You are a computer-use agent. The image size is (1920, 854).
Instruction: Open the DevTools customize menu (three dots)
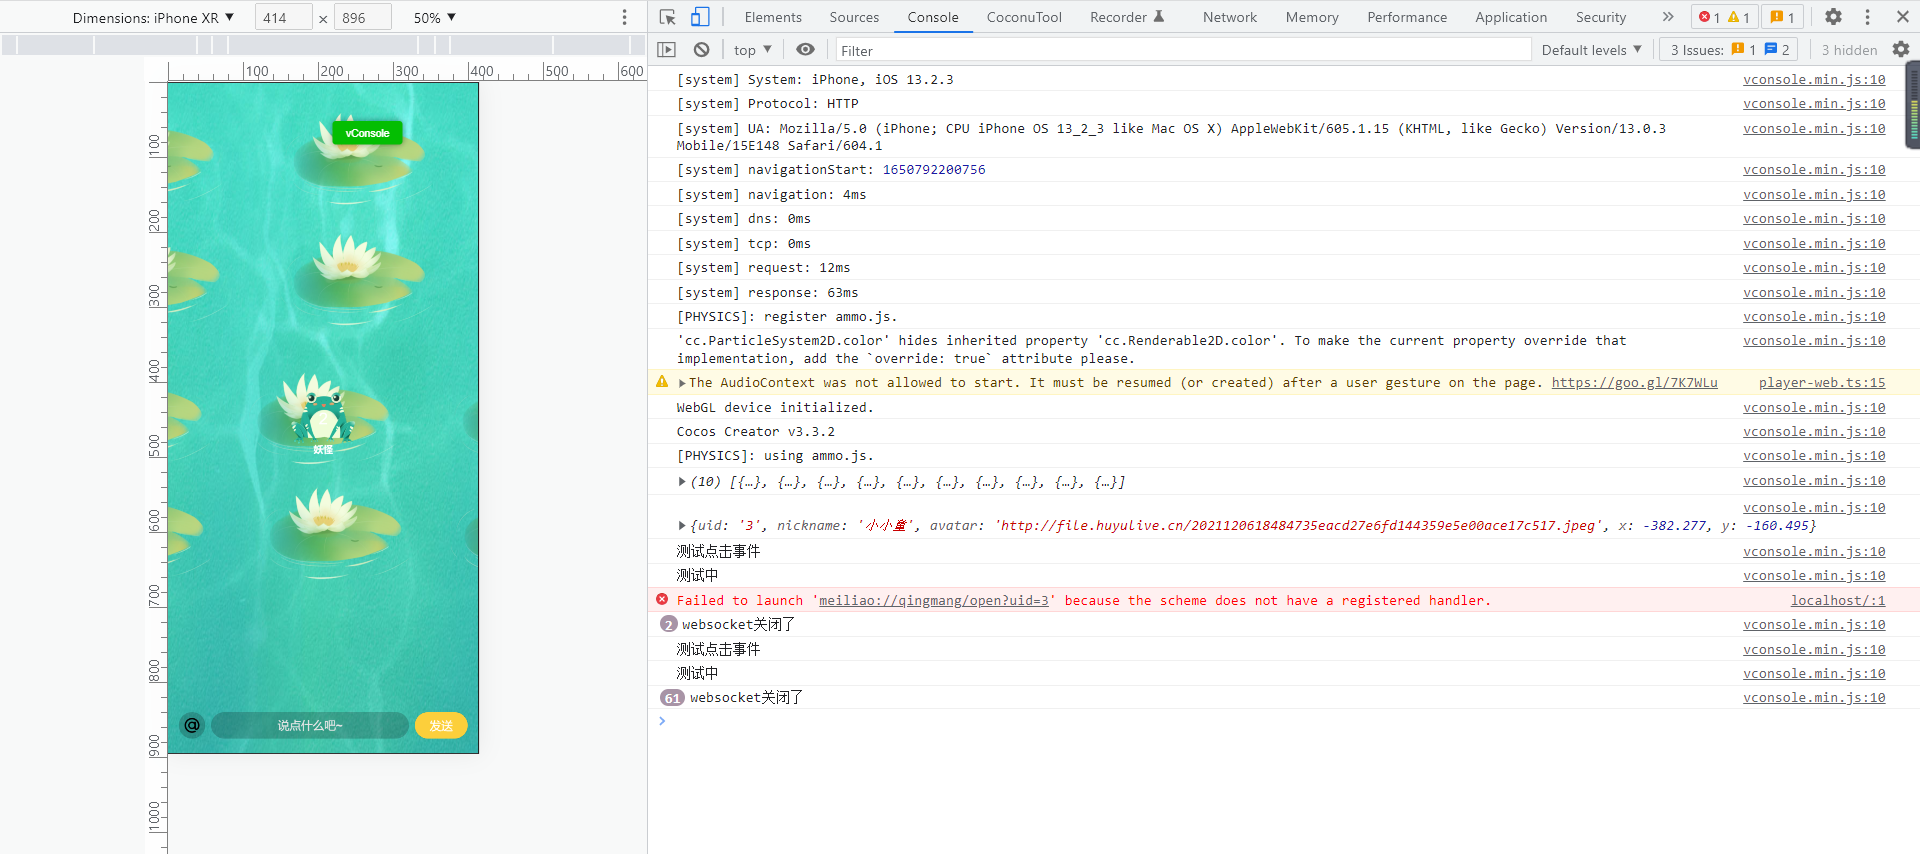click(x=1867, y=17)
